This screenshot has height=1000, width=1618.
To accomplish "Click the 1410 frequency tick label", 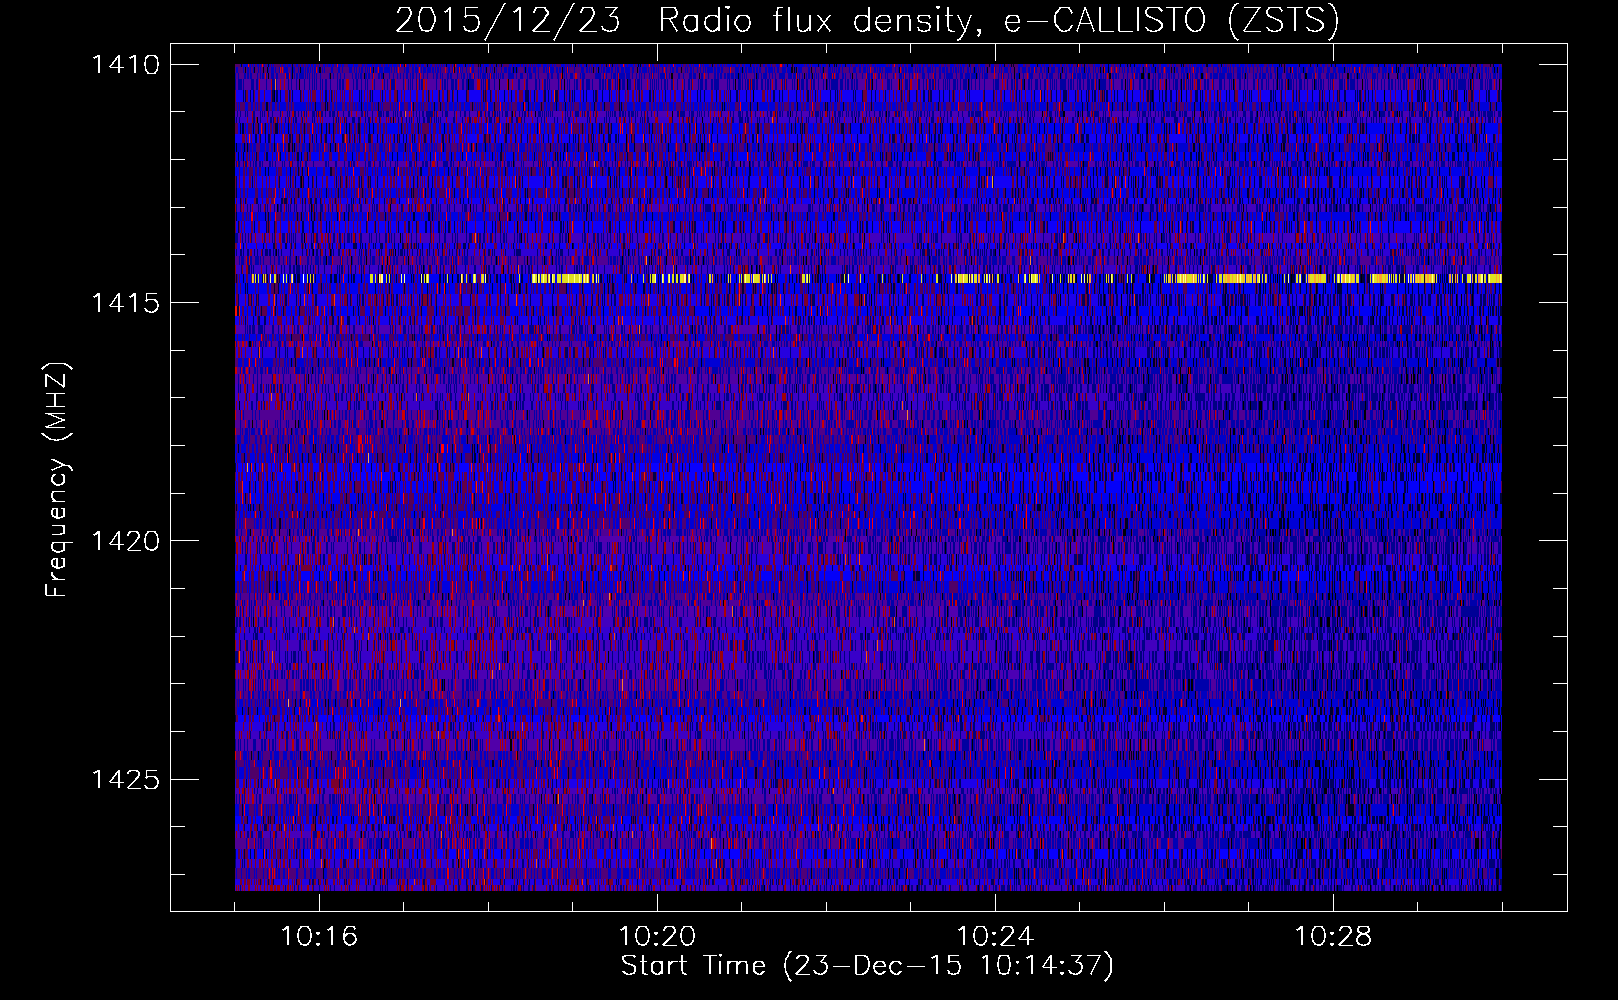I will tap(125, 65).
